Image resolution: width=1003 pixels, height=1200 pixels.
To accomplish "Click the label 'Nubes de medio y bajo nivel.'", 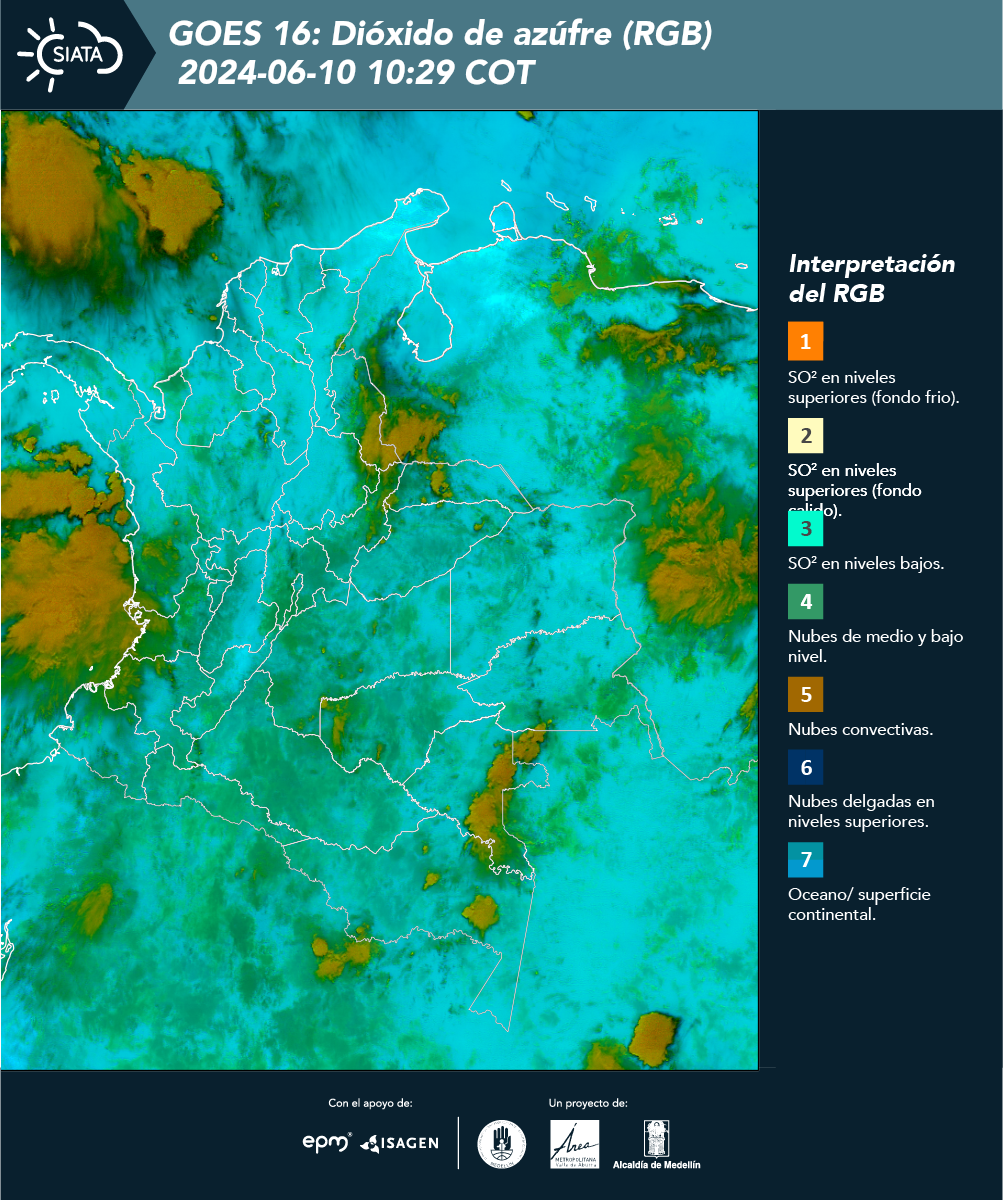I will click(x=875, y=646).
